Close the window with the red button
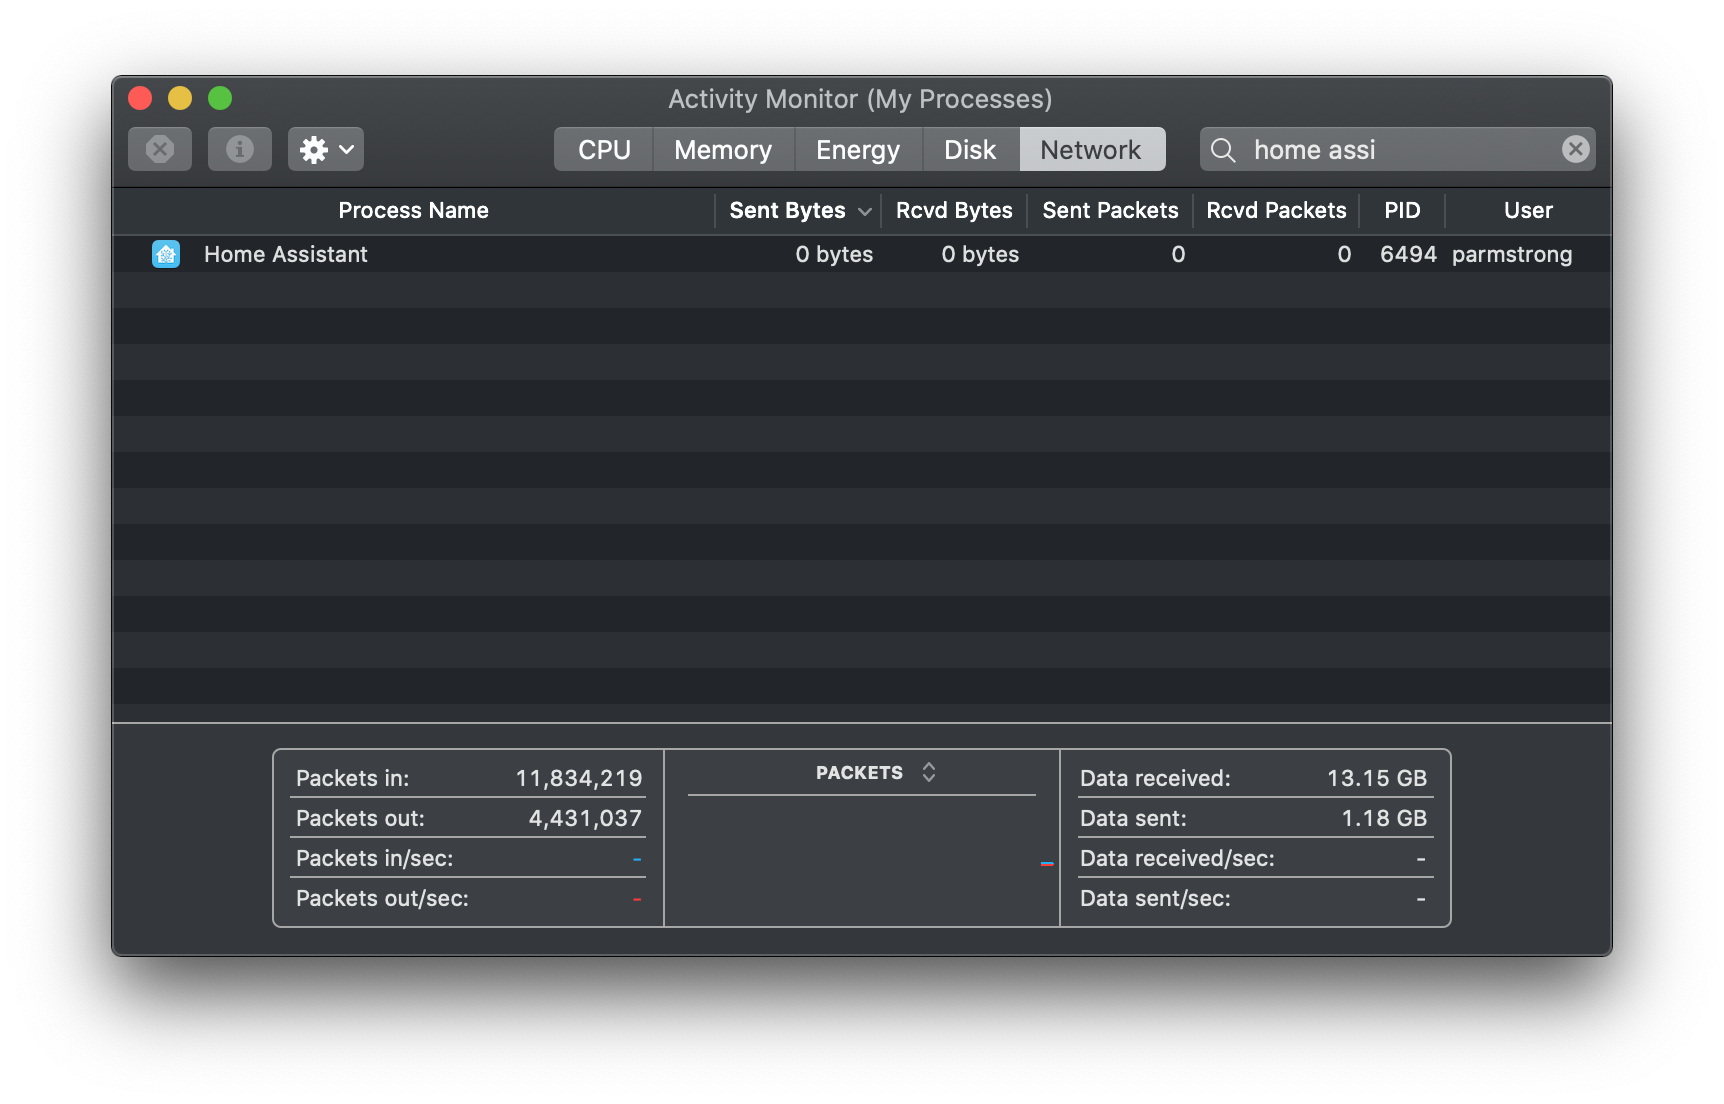1724x1104 pixels. click(140, 98)
